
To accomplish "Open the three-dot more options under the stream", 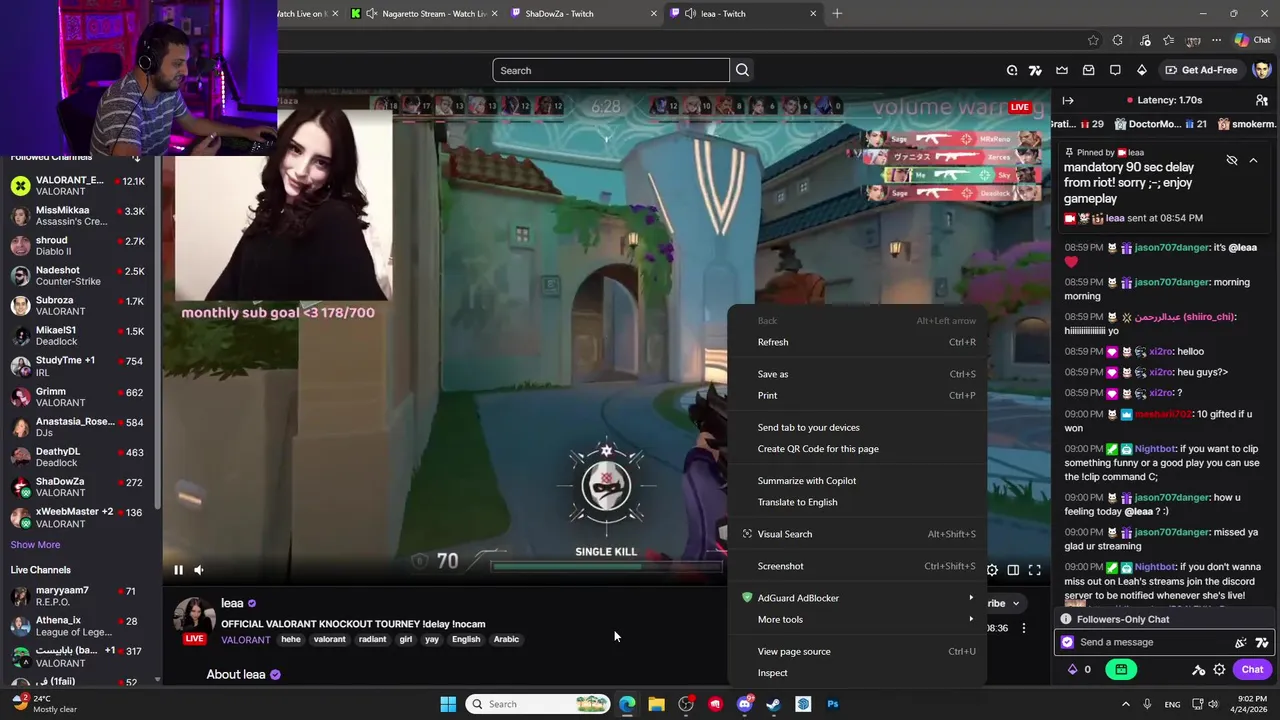I will point(1023,628).
